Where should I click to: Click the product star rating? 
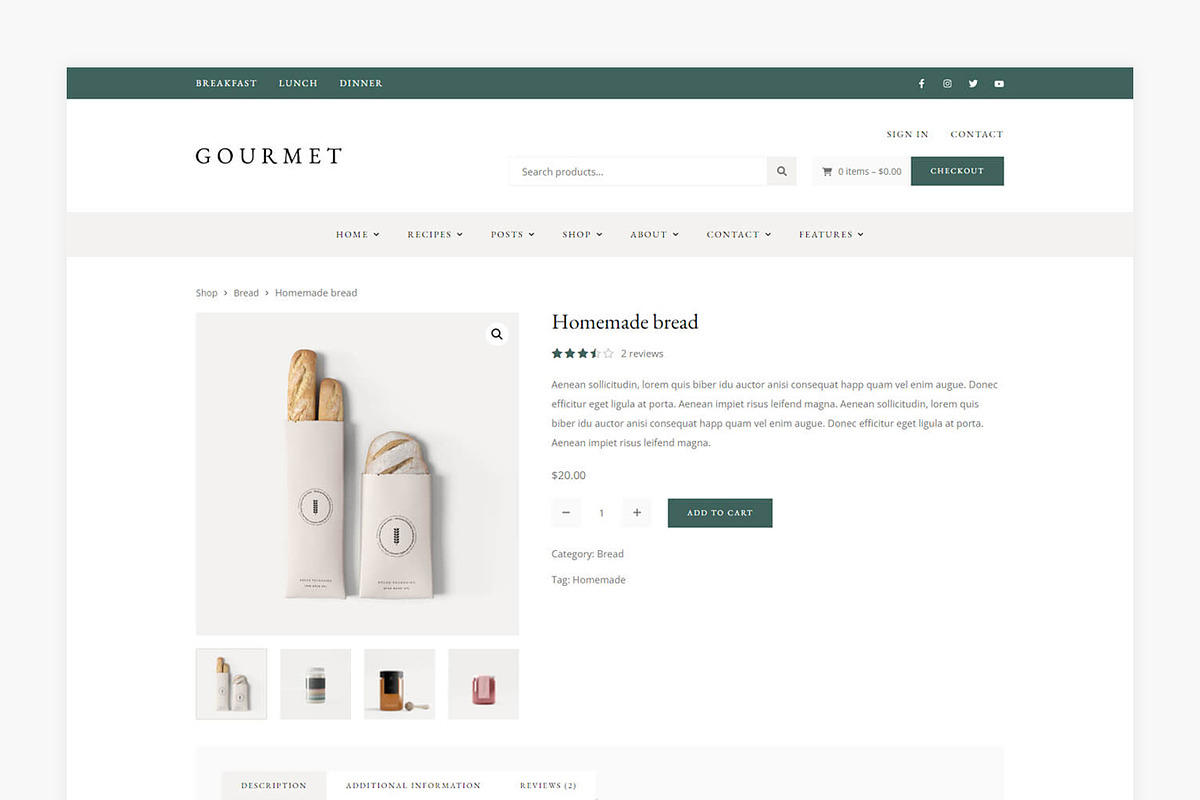pyautogui.click(x=583, y=353)
